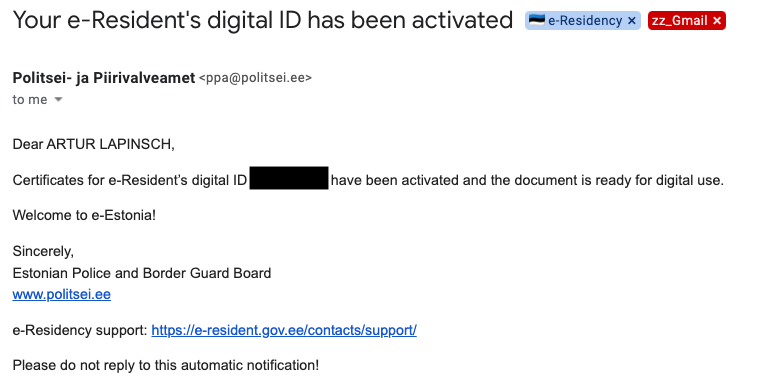Screen dimensions: 777x380
Task: Expand recipient details arrow next to 'to me'
Action: [x=58, y=100]
